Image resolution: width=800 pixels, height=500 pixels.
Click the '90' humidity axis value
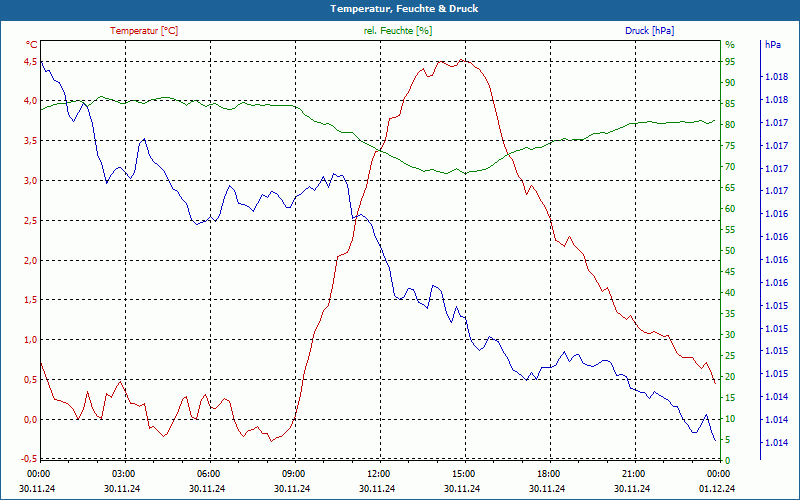[730, 83]
